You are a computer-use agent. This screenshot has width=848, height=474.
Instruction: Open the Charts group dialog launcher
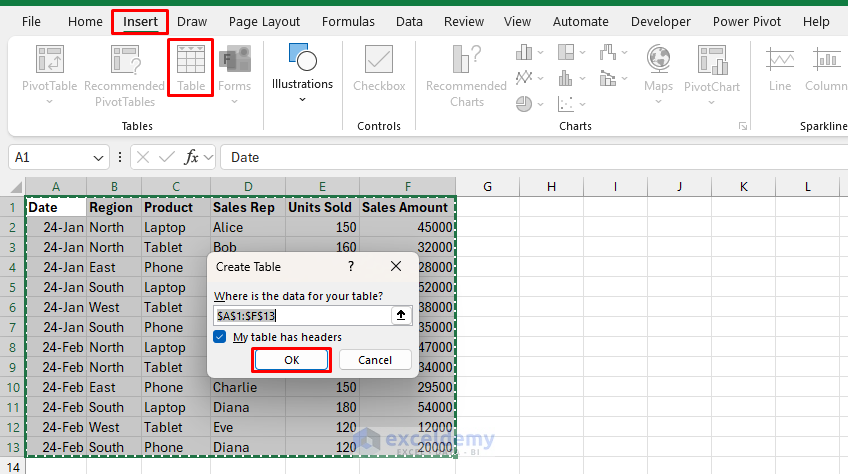(743, 126)
